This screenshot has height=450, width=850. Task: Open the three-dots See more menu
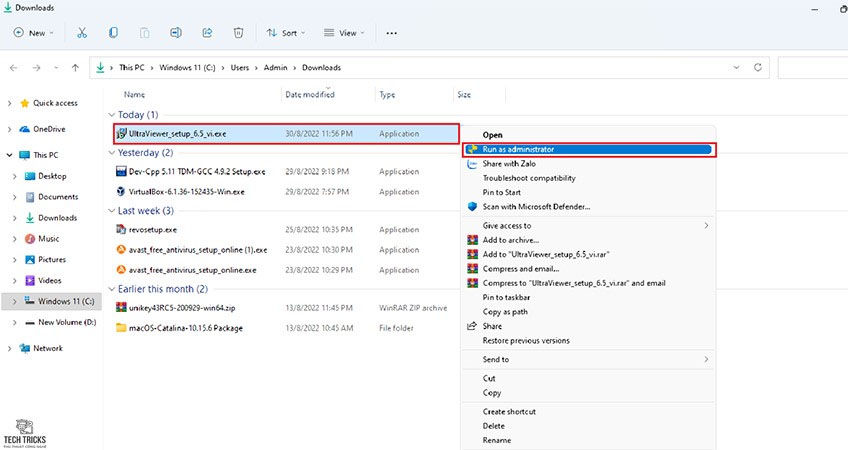[391, 33]
